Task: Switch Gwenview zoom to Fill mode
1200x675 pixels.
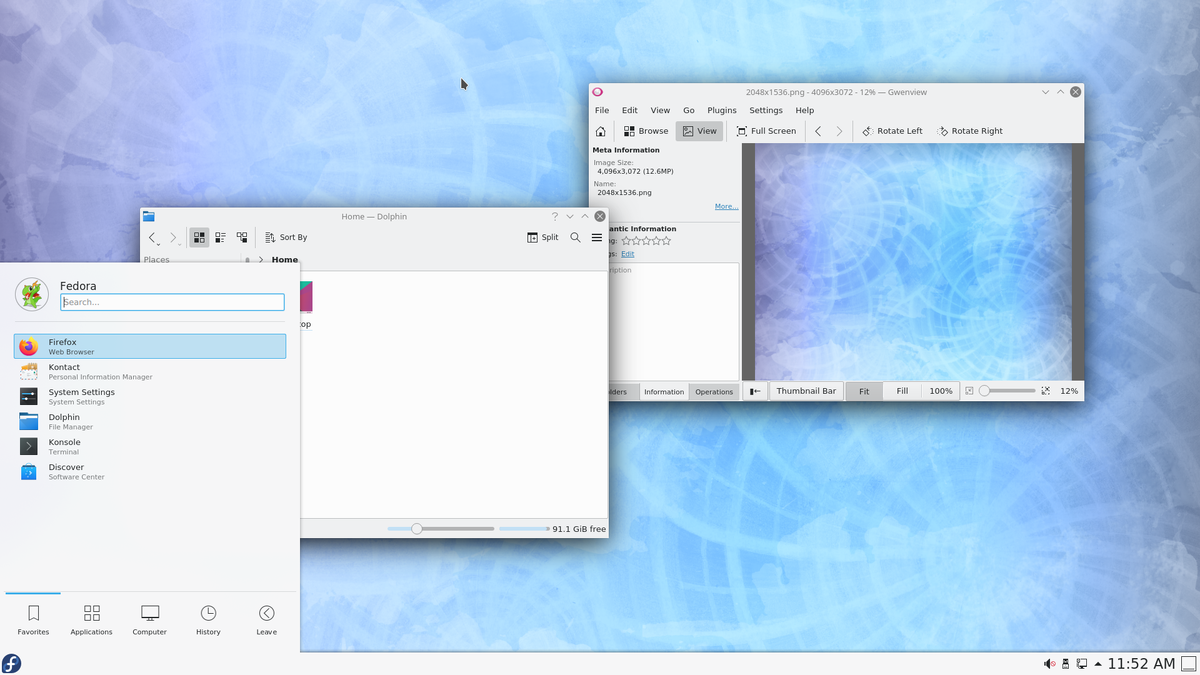Action: tap(901, 391)
